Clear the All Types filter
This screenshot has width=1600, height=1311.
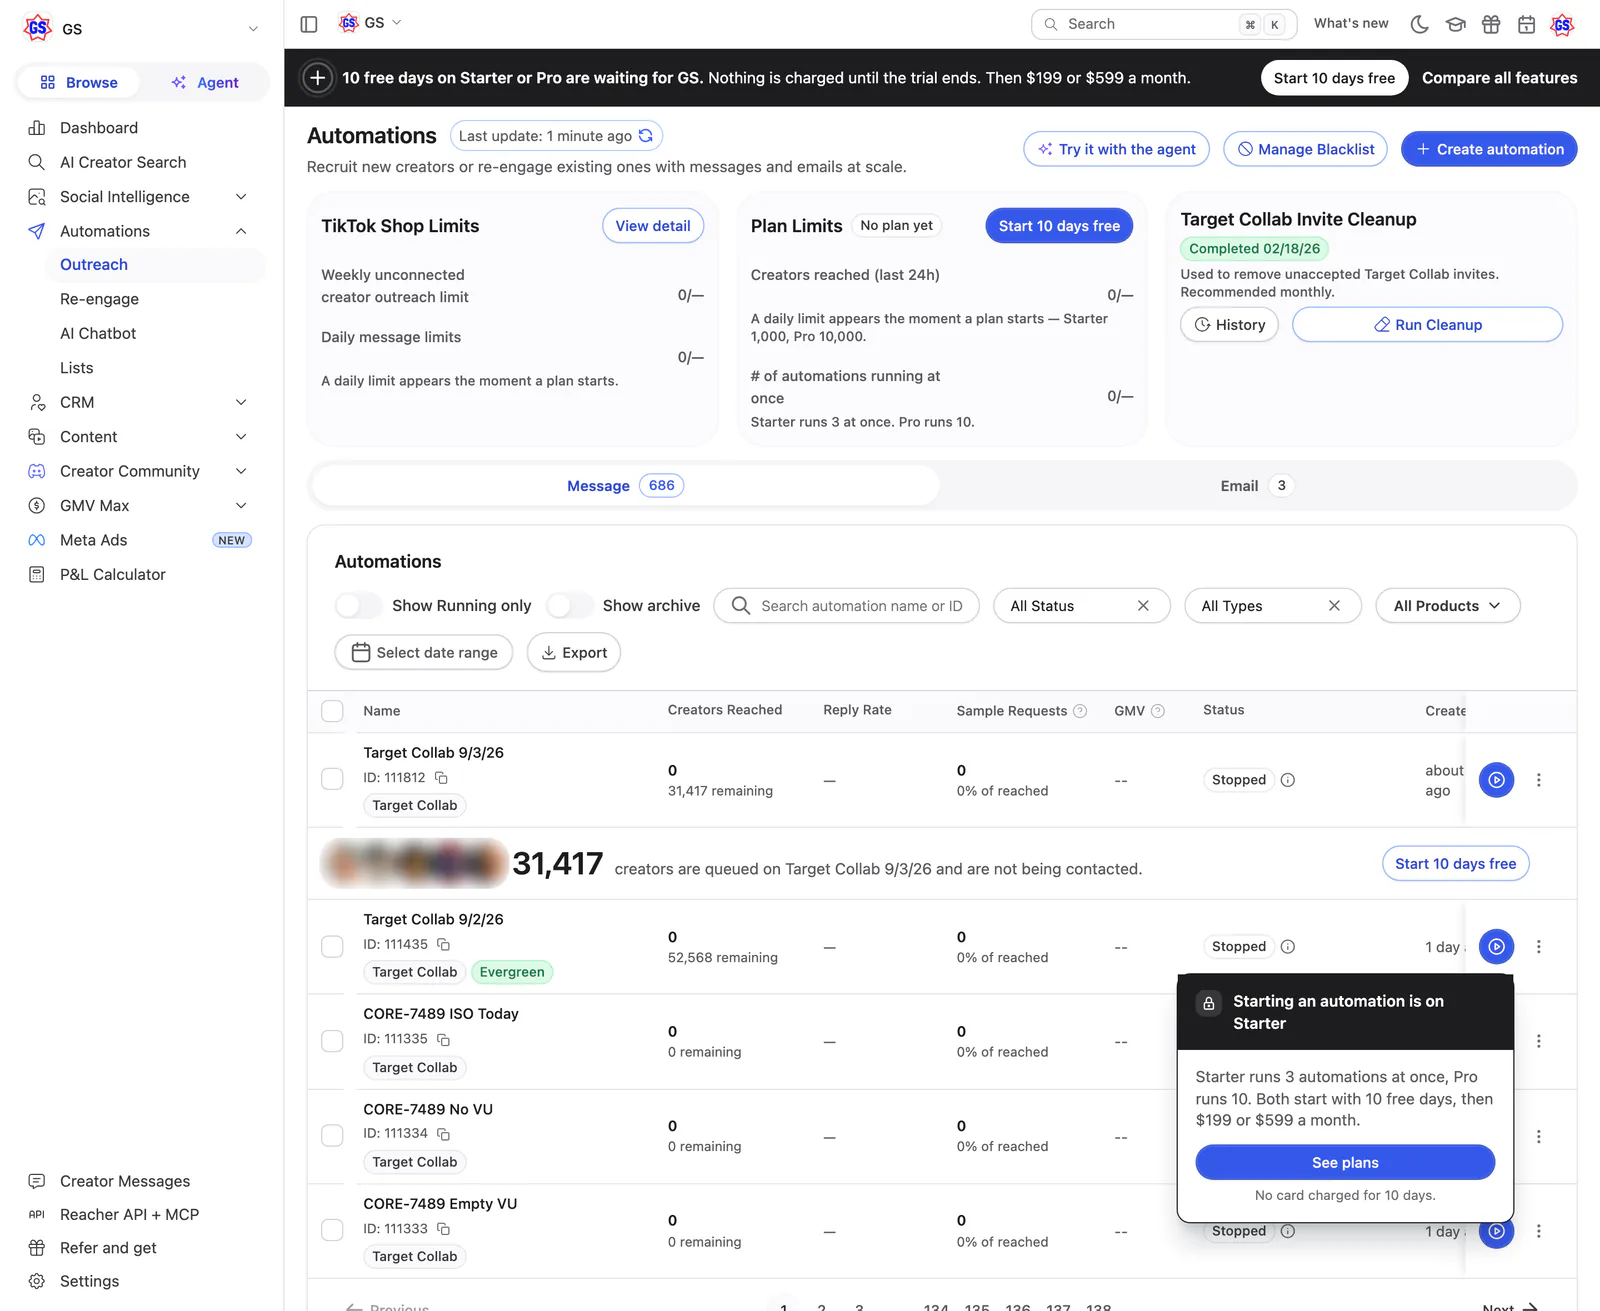pos(1334,606)
